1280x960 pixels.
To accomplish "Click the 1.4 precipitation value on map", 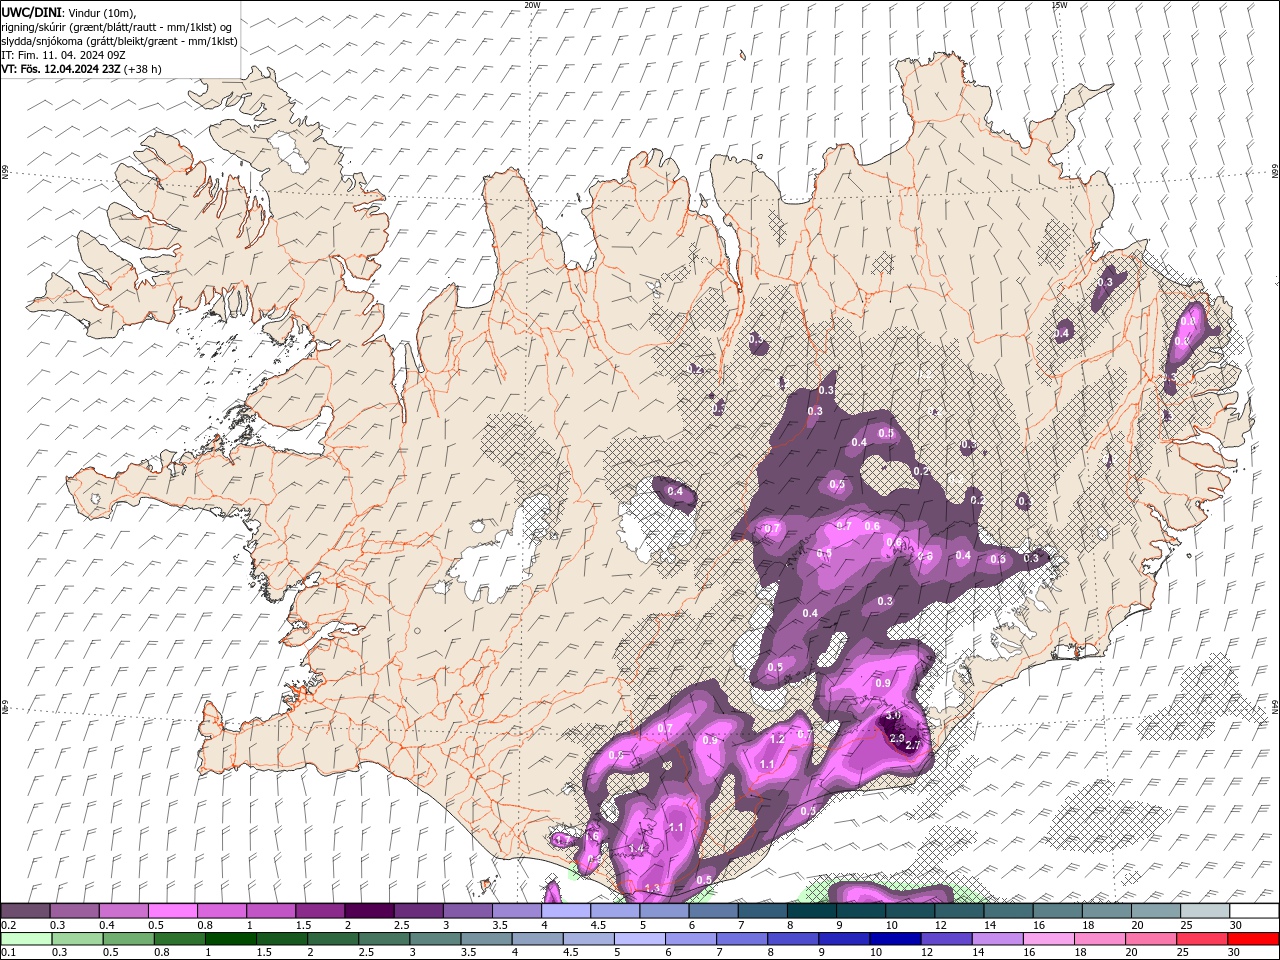I will pos(636,848).
